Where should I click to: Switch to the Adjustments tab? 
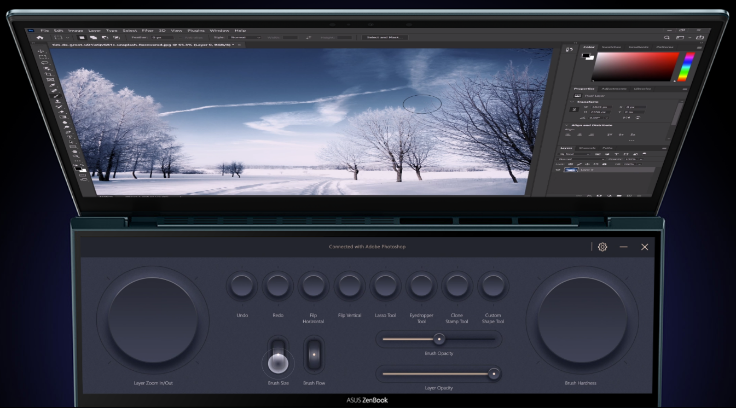click(x=614, y=89)
